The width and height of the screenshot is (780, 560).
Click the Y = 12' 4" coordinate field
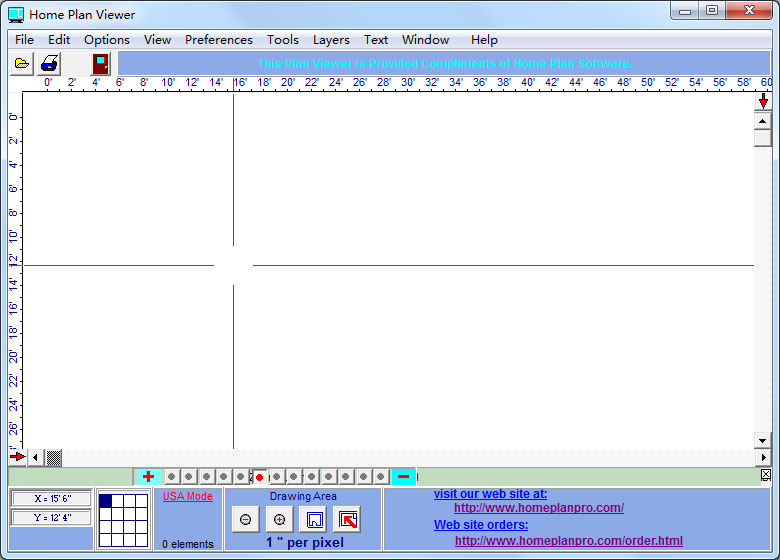pyautogui.click(x=52, y=518)
